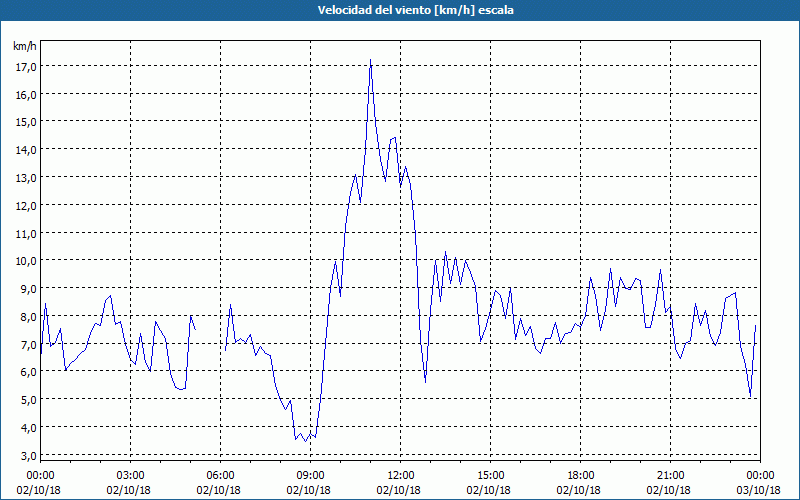This screenshot has width=800, height=500.
Task: Click the 17,0 y-axis value
Action: click(x=26, y=67)
